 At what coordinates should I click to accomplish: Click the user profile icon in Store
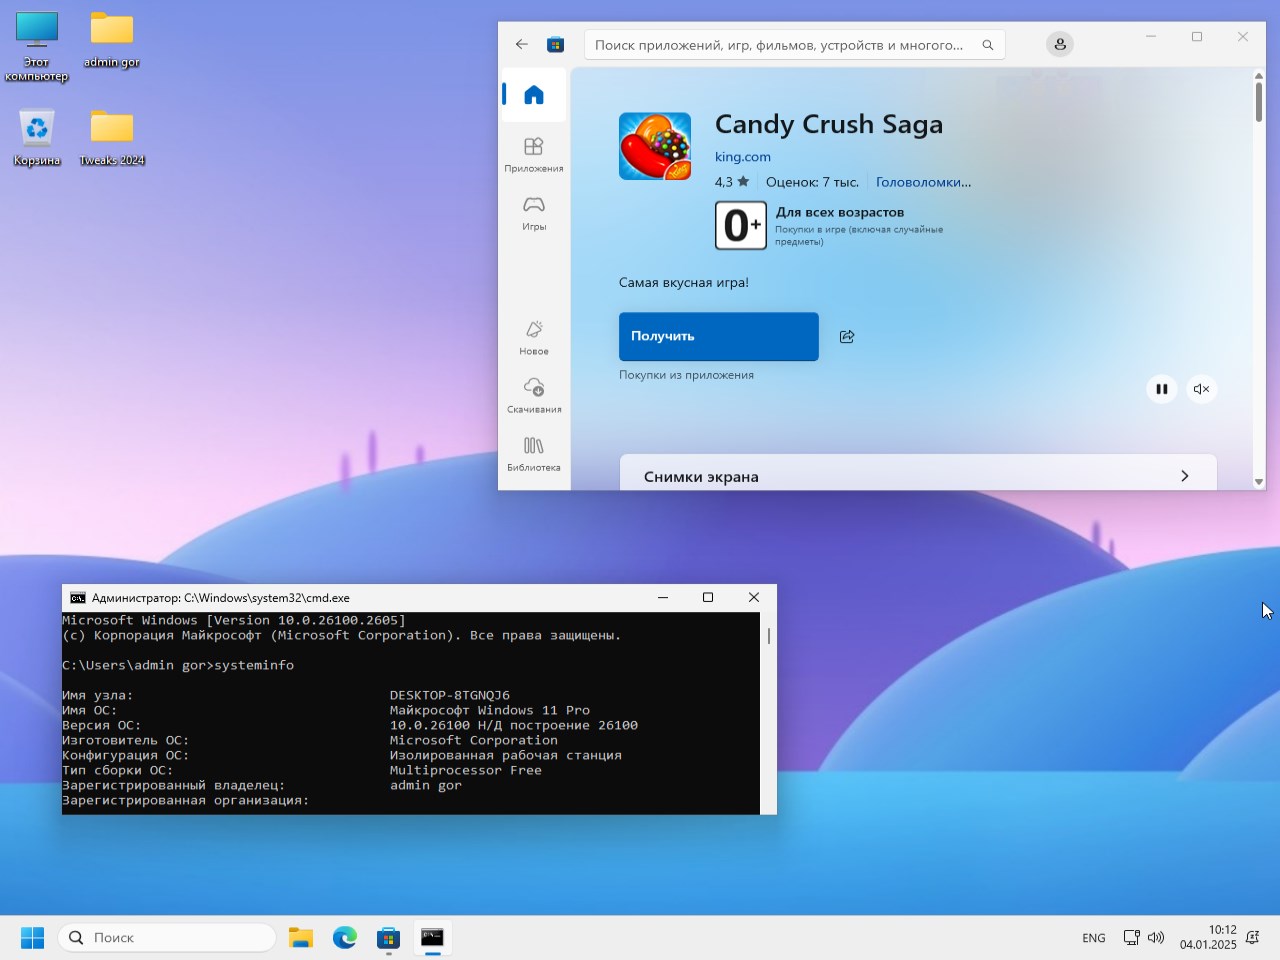[x=1059, y=45]
